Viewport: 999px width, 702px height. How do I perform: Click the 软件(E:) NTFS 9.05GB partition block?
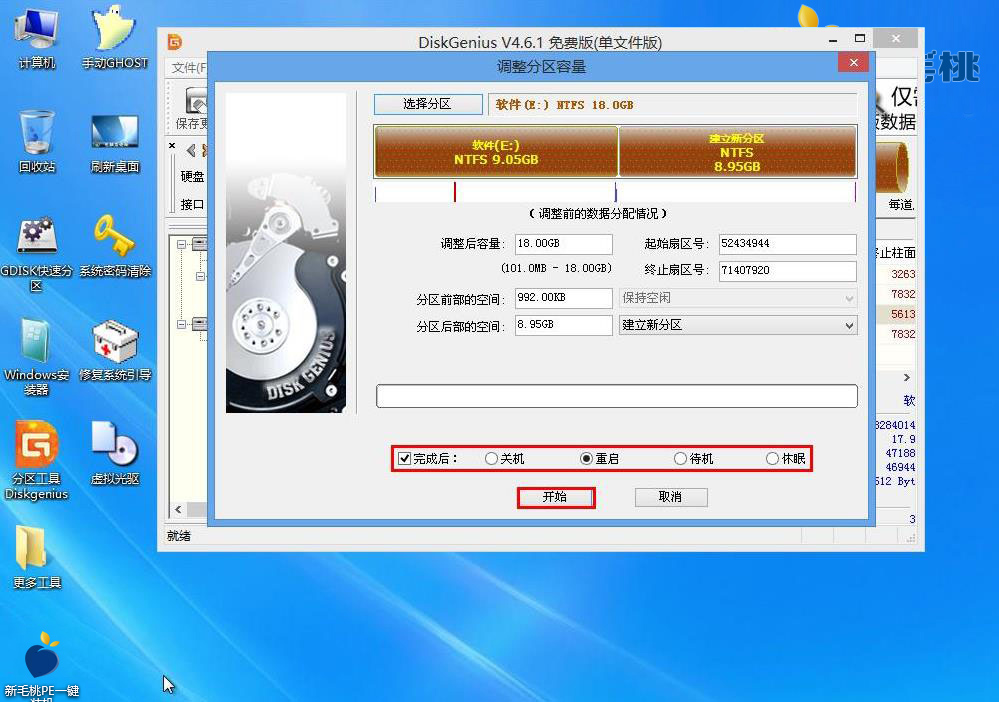pos(496,152)
